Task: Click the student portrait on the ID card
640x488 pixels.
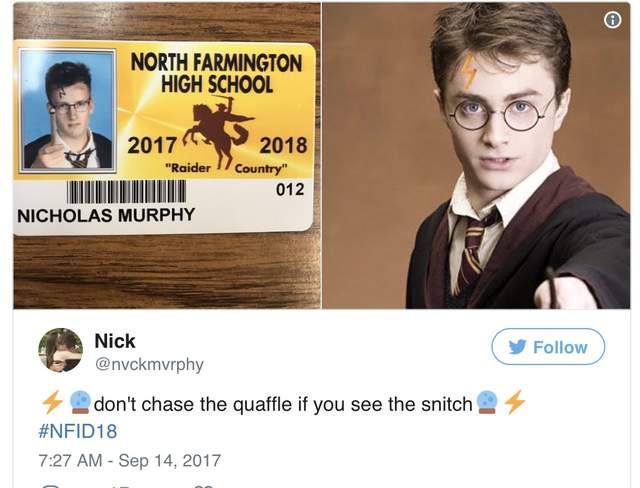Action: (68, 109)
